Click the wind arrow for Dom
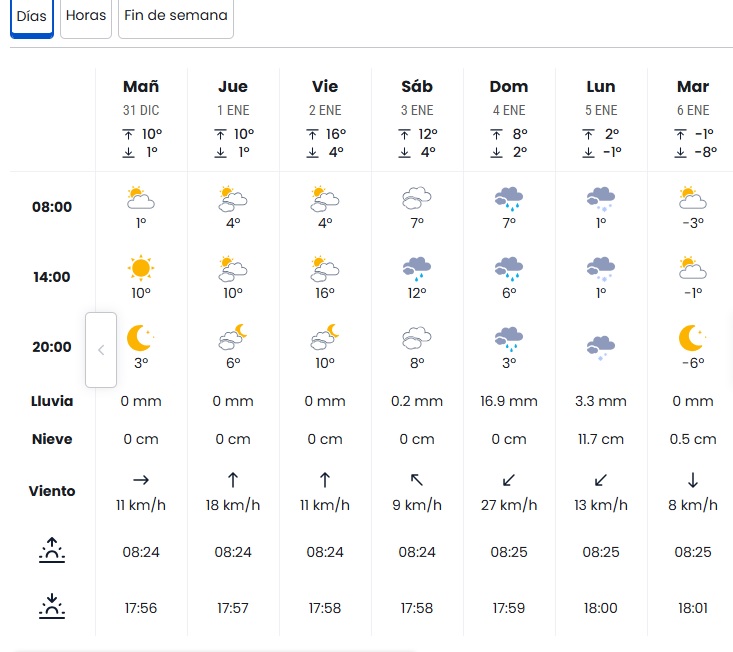The height and width of the screenshot is (652, 733). (509, 480)
